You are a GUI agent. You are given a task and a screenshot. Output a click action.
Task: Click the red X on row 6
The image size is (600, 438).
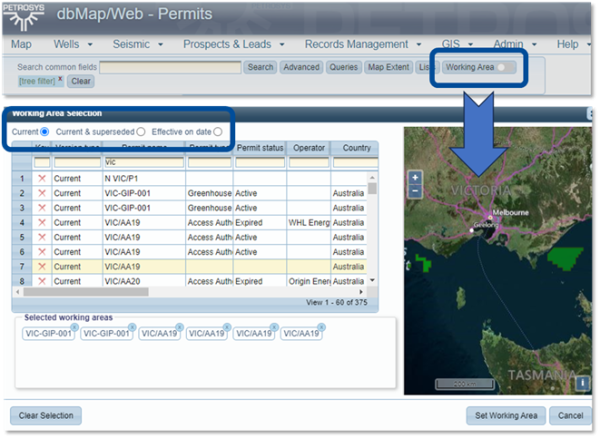point(42,252)
